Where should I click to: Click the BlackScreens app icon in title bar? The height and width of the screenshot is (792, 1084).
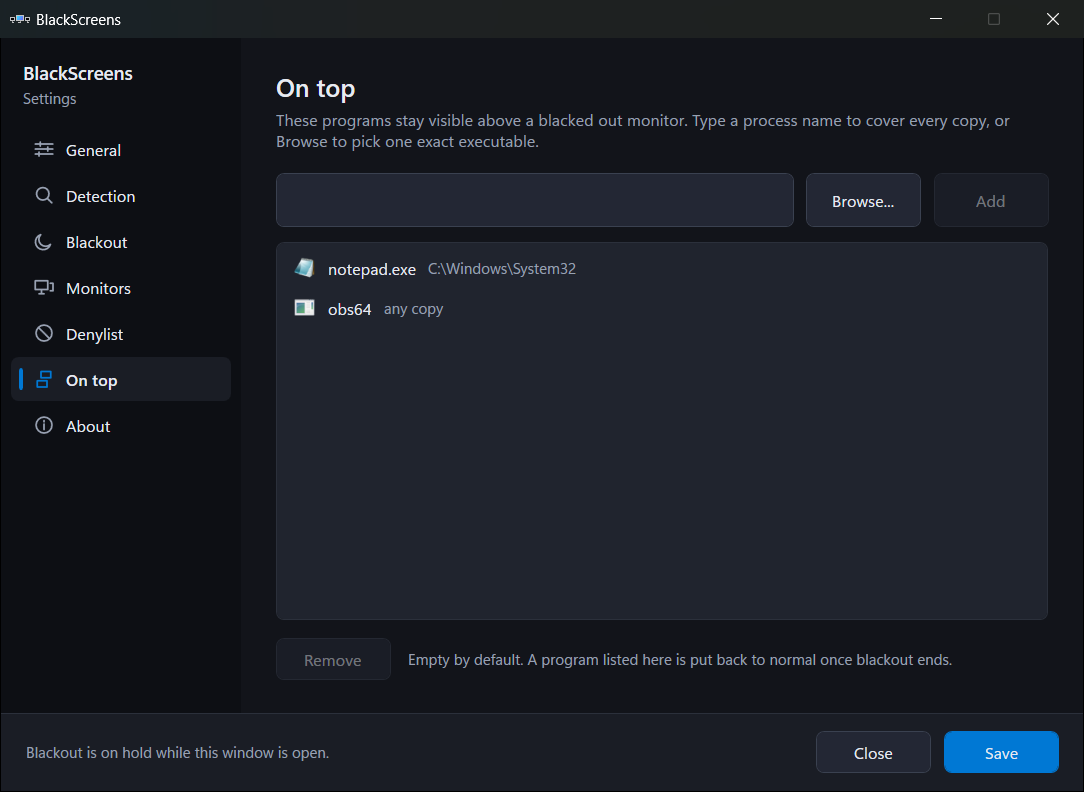pyautogui.click(x=19, y=19)
